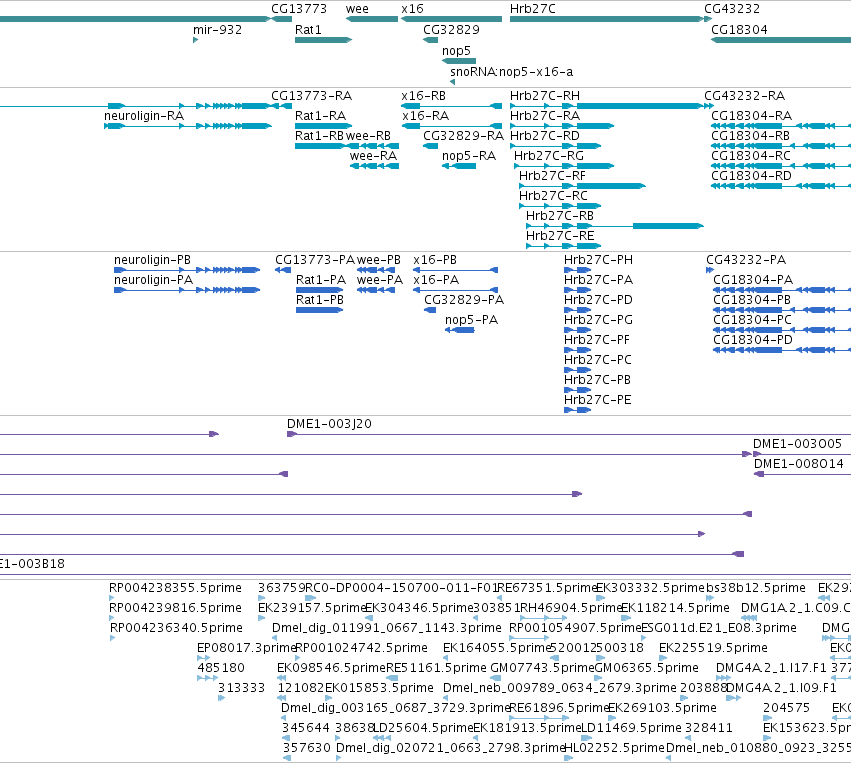851x763 pixels.
Task: Click the wee gene feature label
Action: (x=357, y=9)
